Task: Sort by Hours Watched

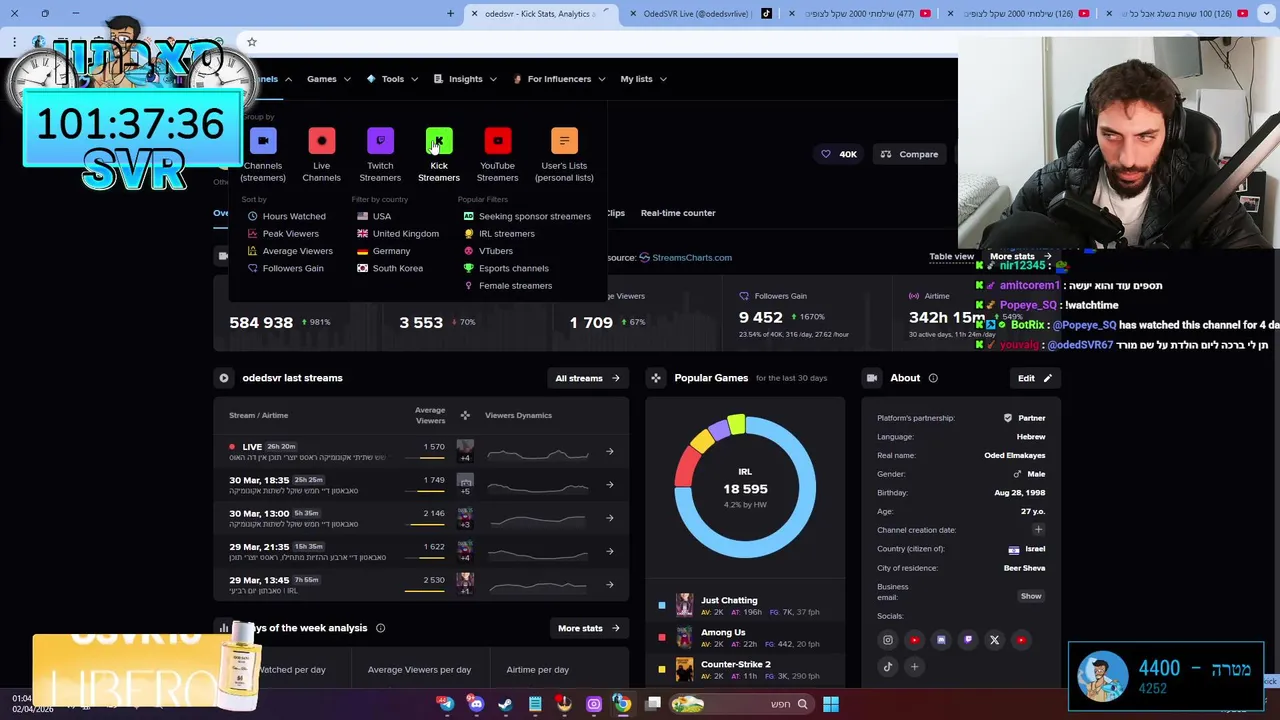Action: [x=286, y=216]
